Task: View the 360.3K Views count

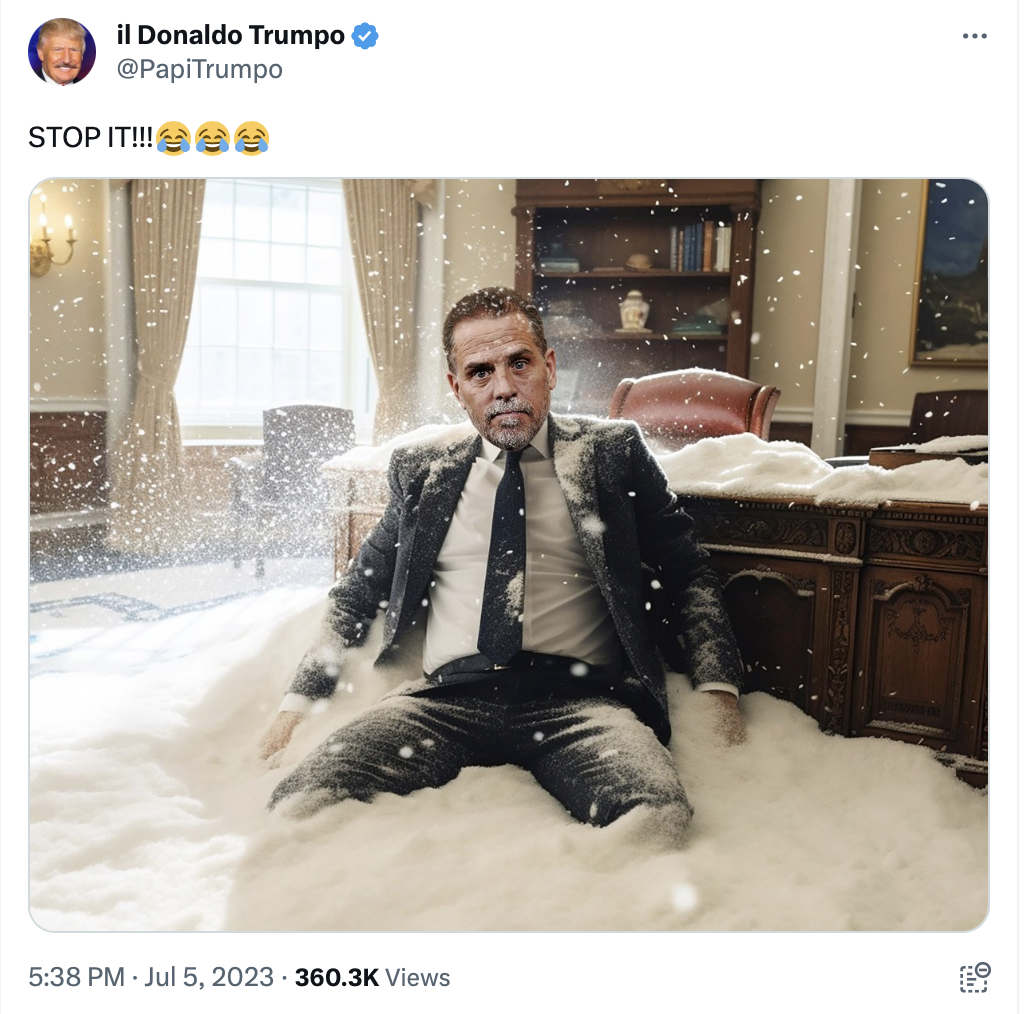Action: tap(372, 977)
